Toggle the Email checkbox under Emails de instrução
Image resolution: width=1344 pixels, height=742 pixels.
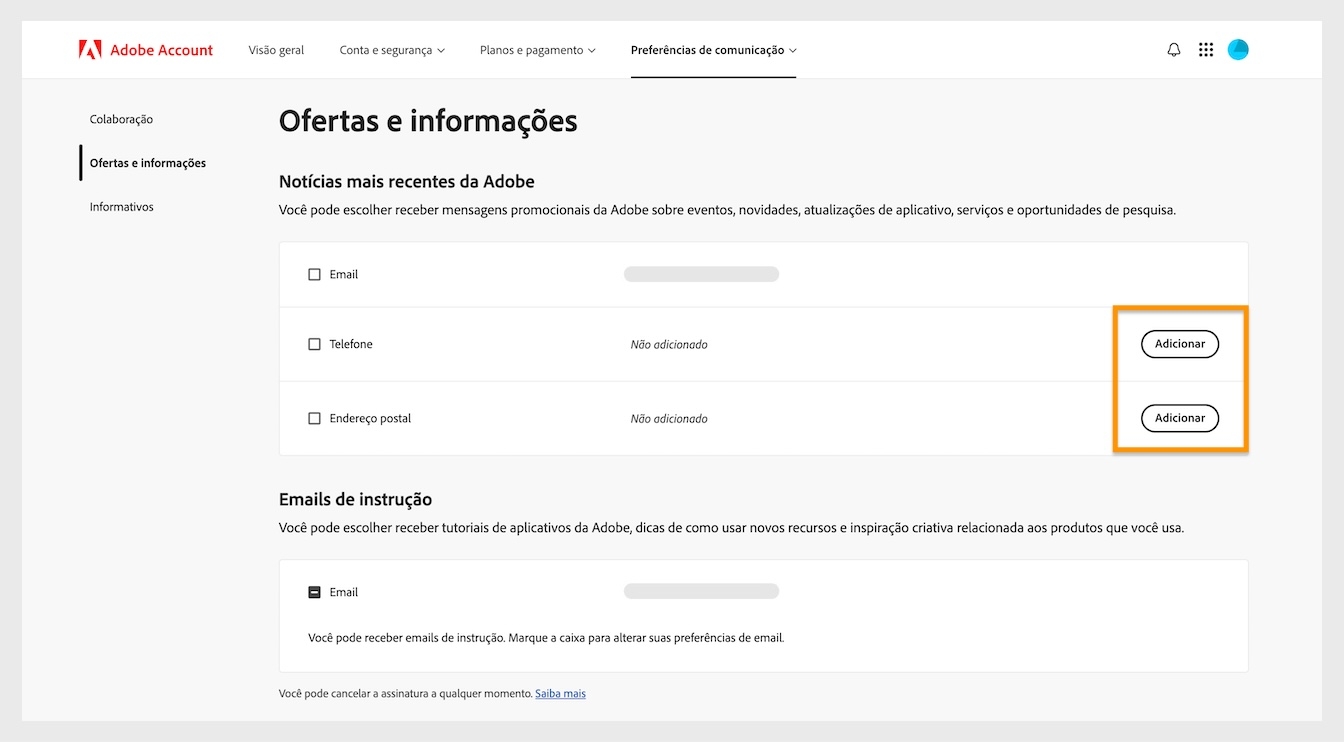point(314,591)
